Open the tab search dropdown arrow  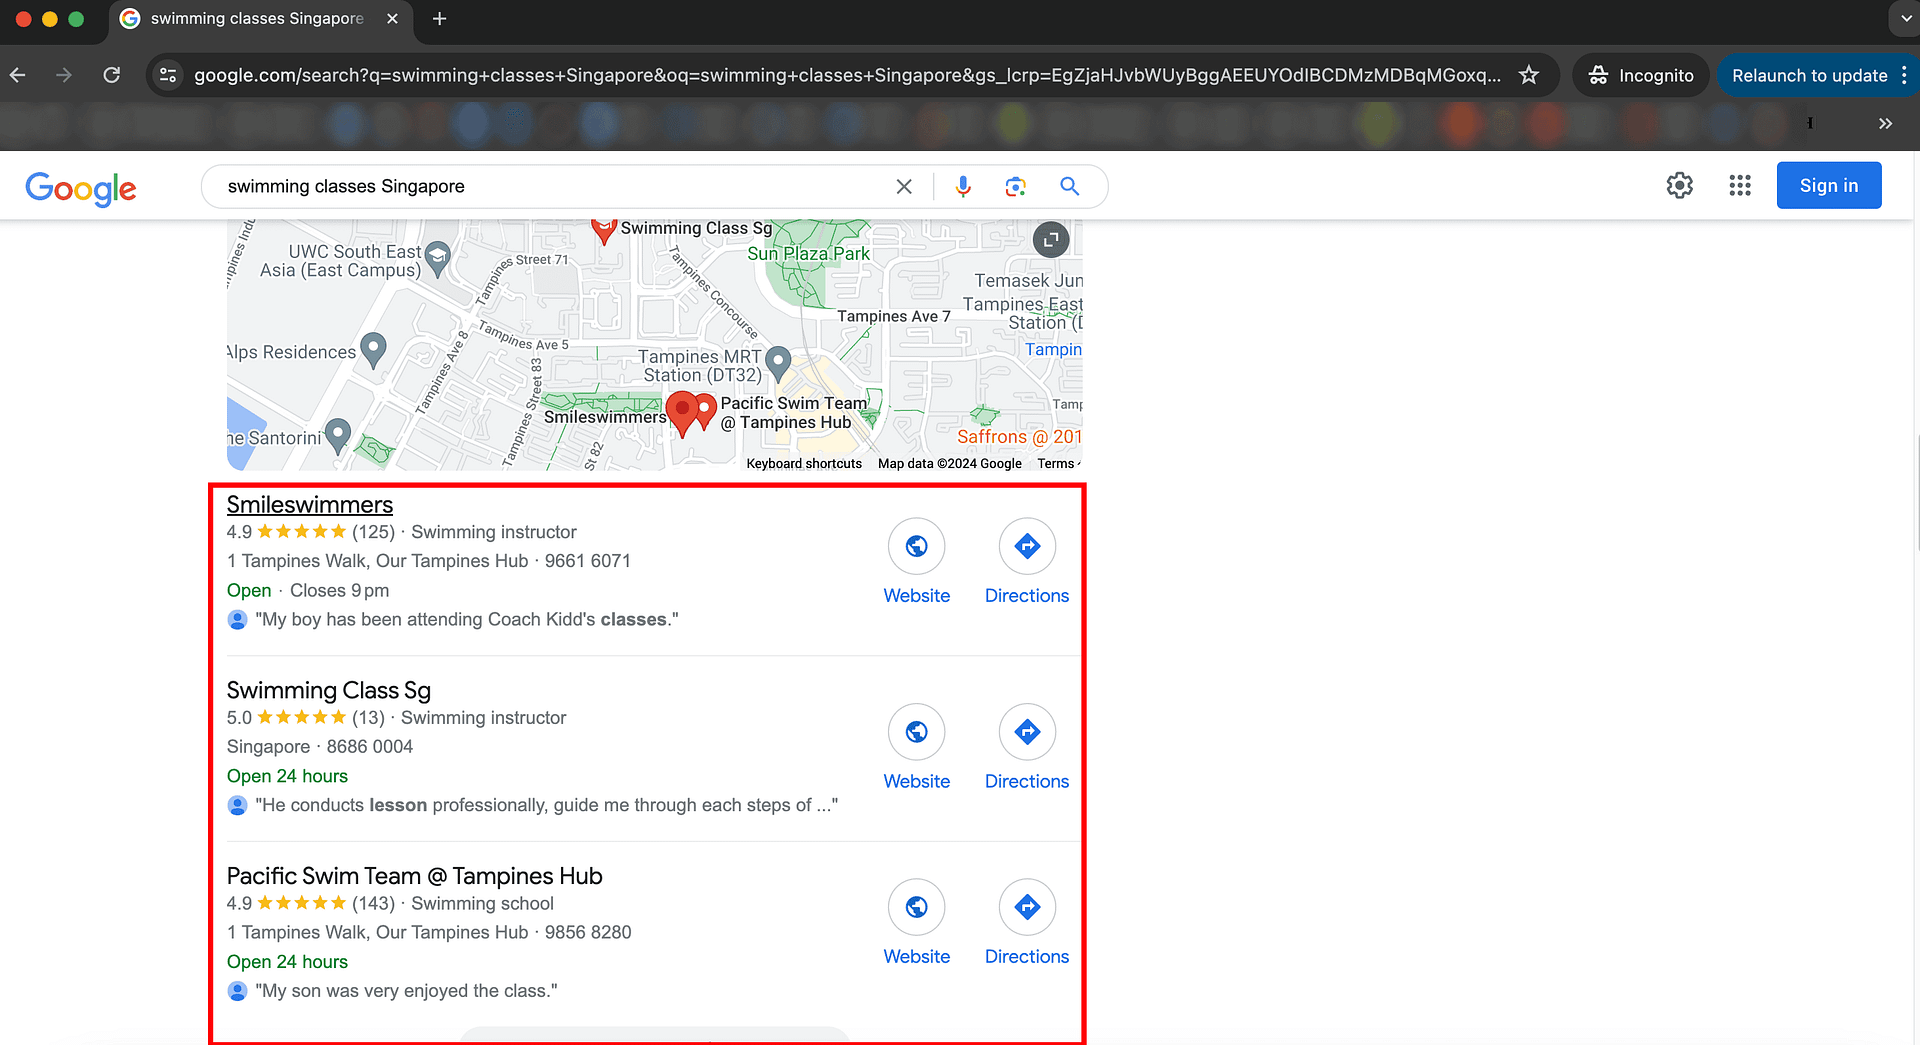1903,19
